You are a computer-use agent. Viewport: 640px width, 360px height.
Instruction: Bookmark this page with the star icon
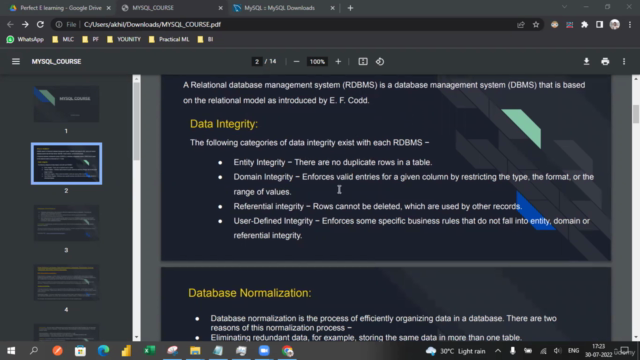coord(536,25)
